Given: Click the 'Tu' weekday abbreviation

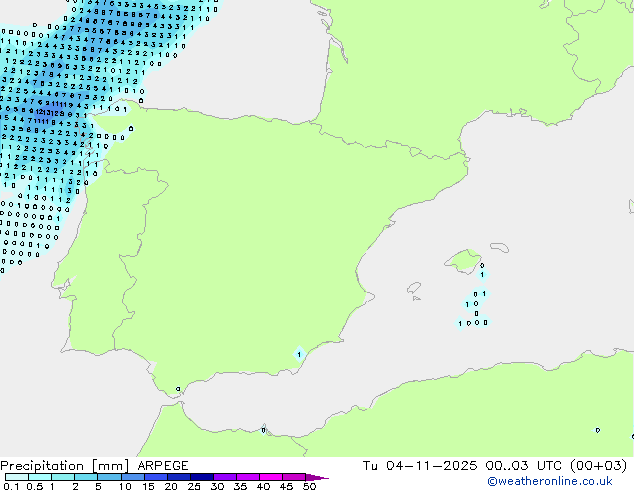Looking at the screenshot, I should coord(370,466).
